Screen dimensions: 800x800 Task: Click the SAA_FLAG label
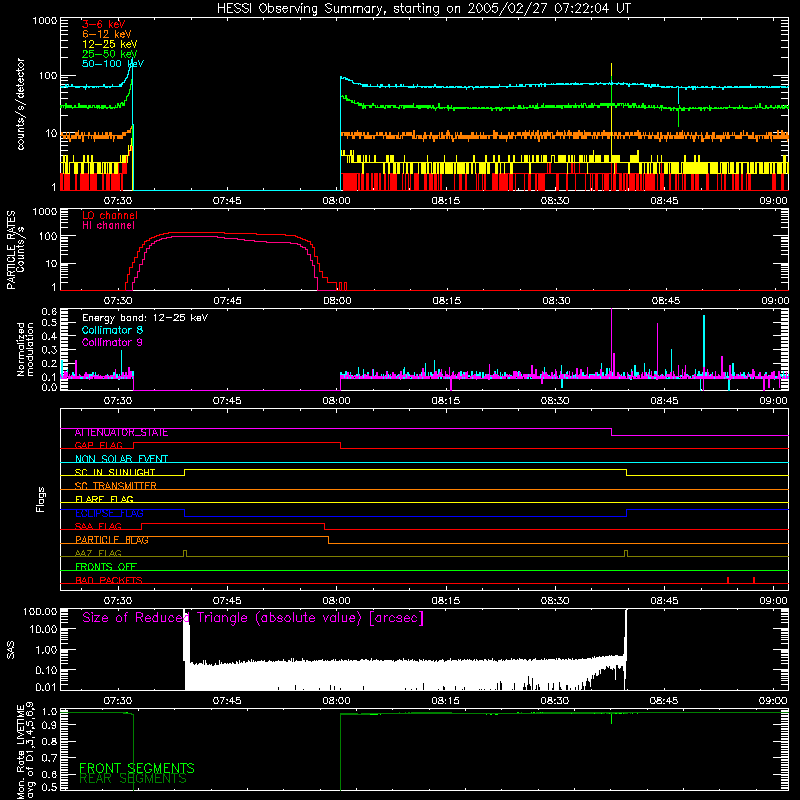(x=98, y=527)
